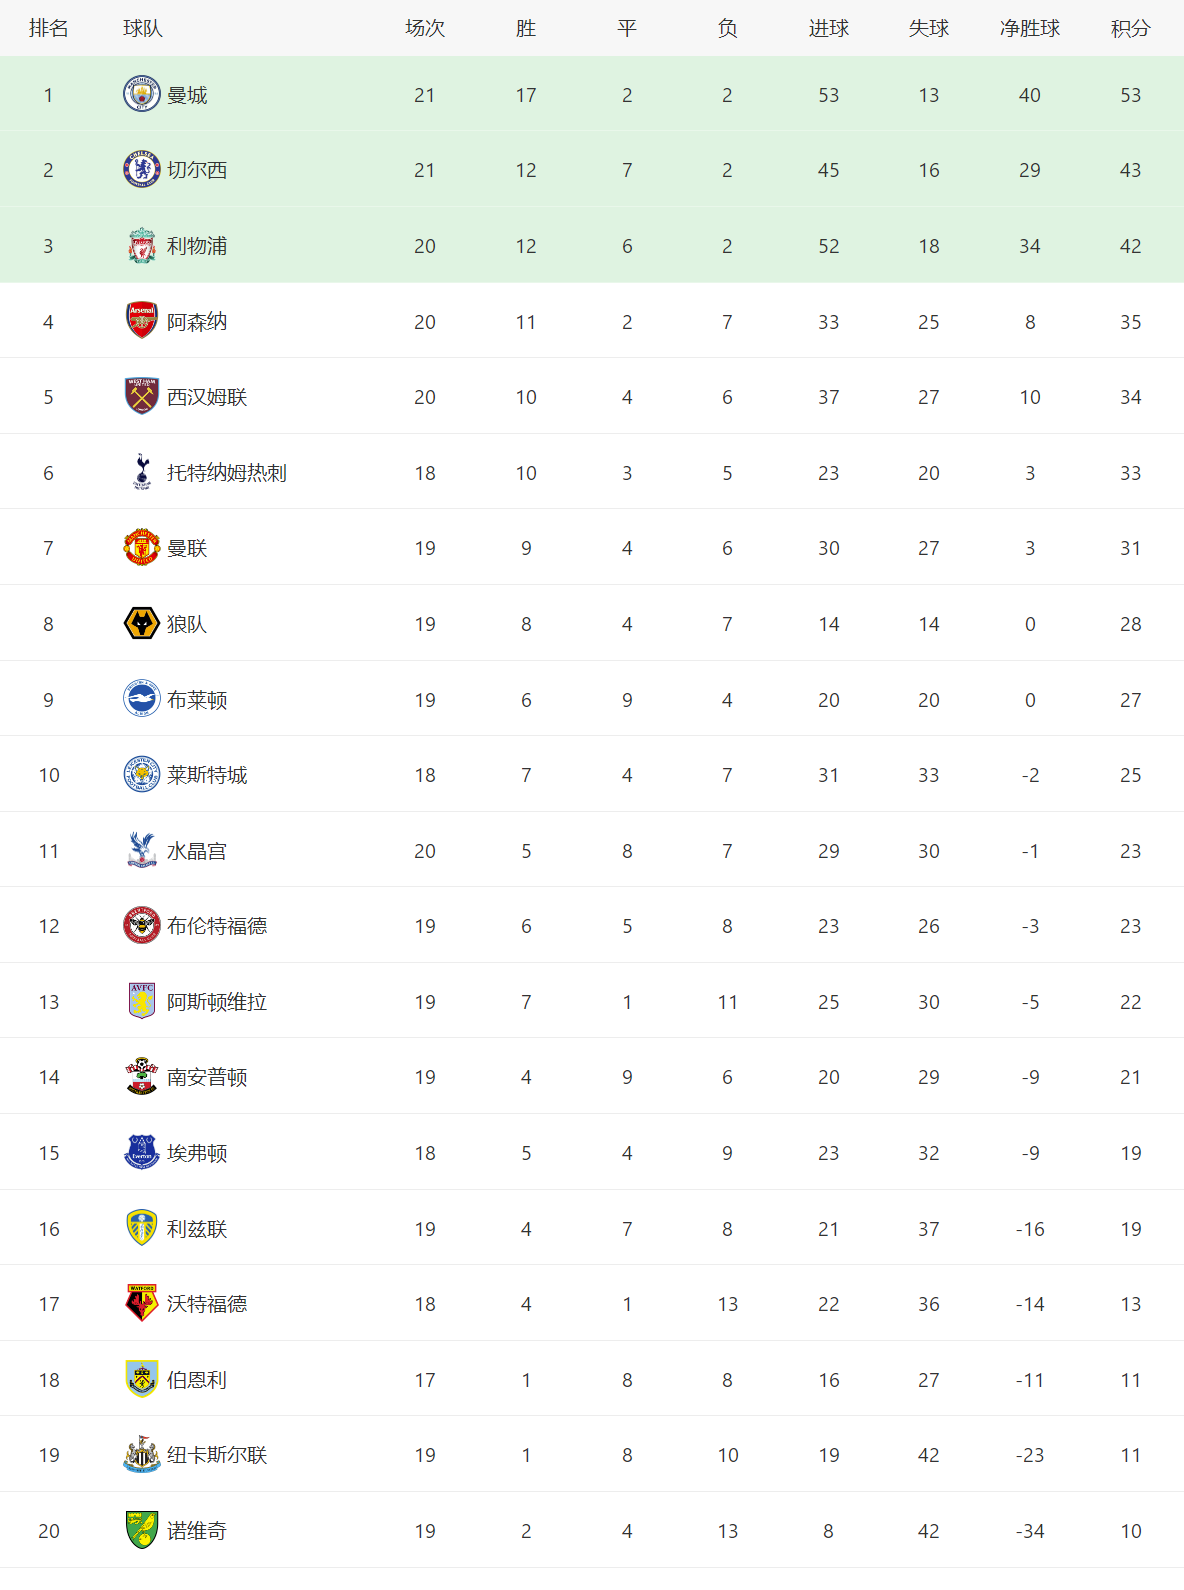Image resolution: width=1184 pixels, height=1590 pixels.
Task: Open the 阿斯顿维拉 team link
Action: coord(217,1002)
